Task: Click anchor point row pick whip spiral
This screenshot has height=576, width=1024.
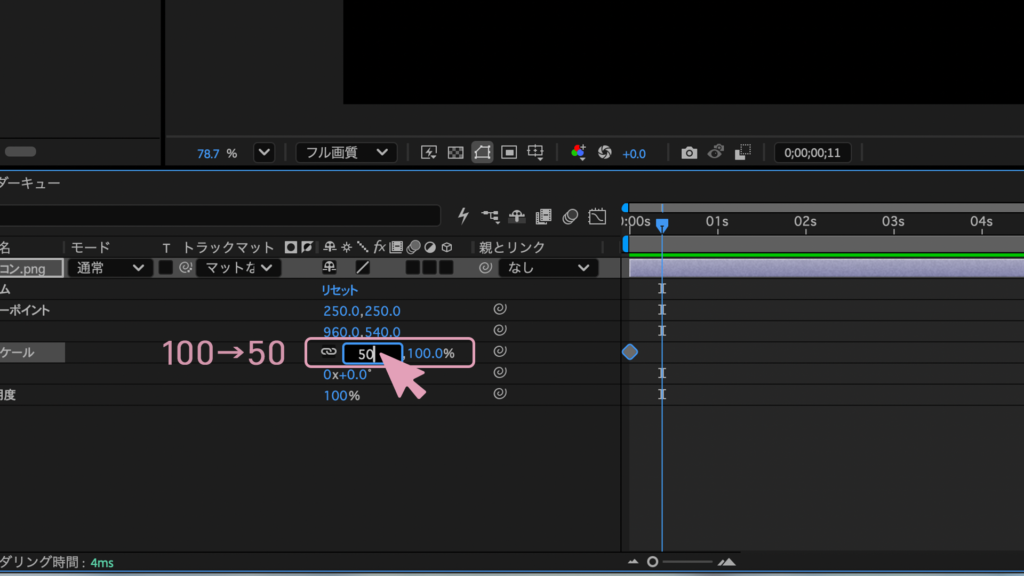Action: click(x=500, y=309)
